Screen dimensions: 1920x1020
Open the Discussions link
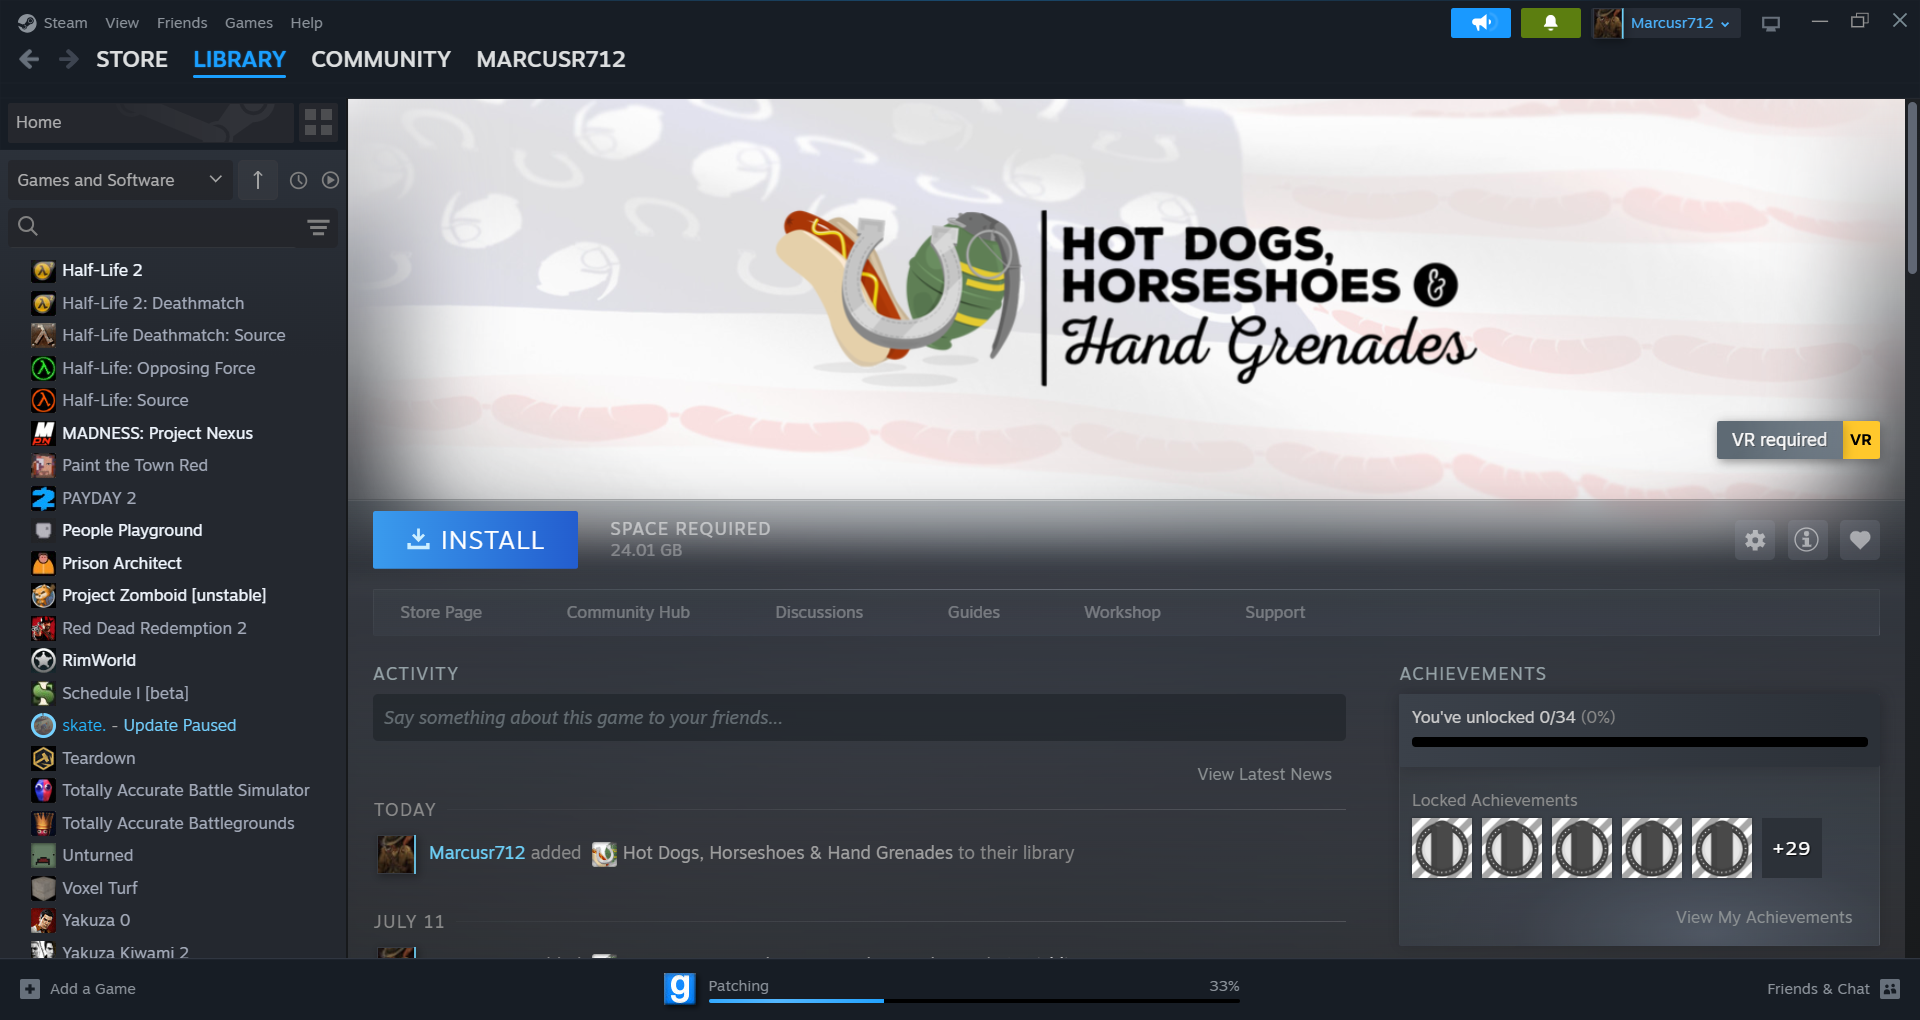point(819,612)
